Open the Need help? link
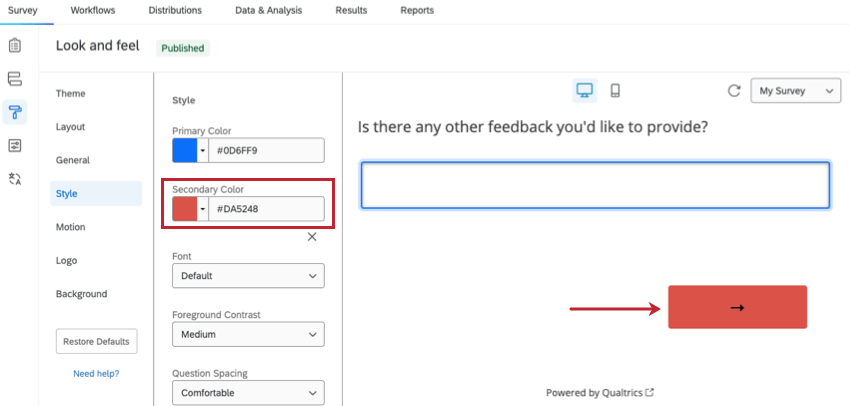The image size is (850, 406). (96, 374)
